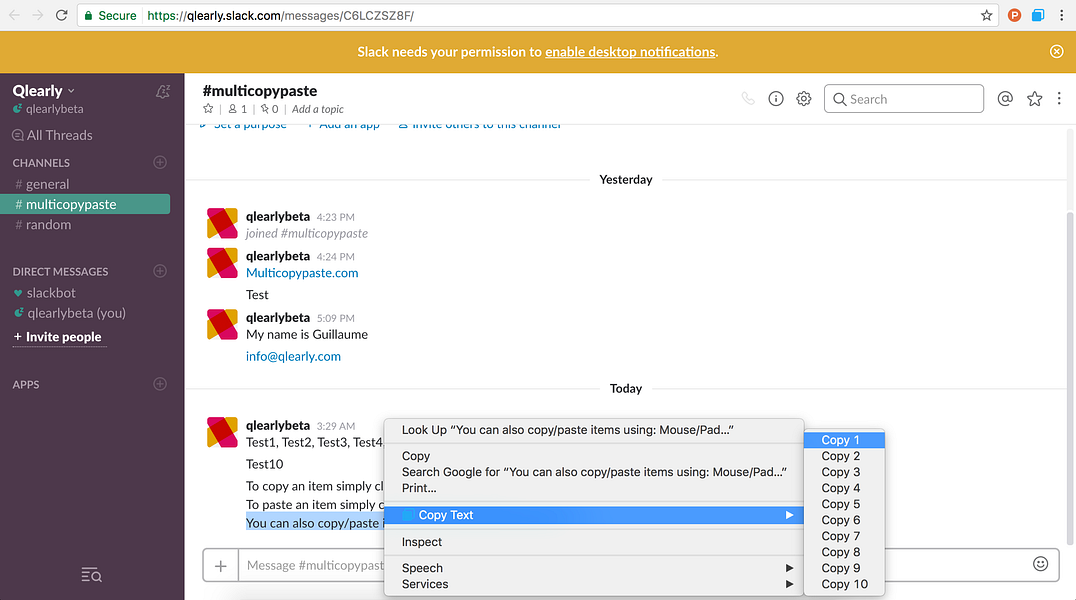The width and height of the screenshot is (1076, 600).
Task: Attach a file with plus button
Action: coord(220,565)
